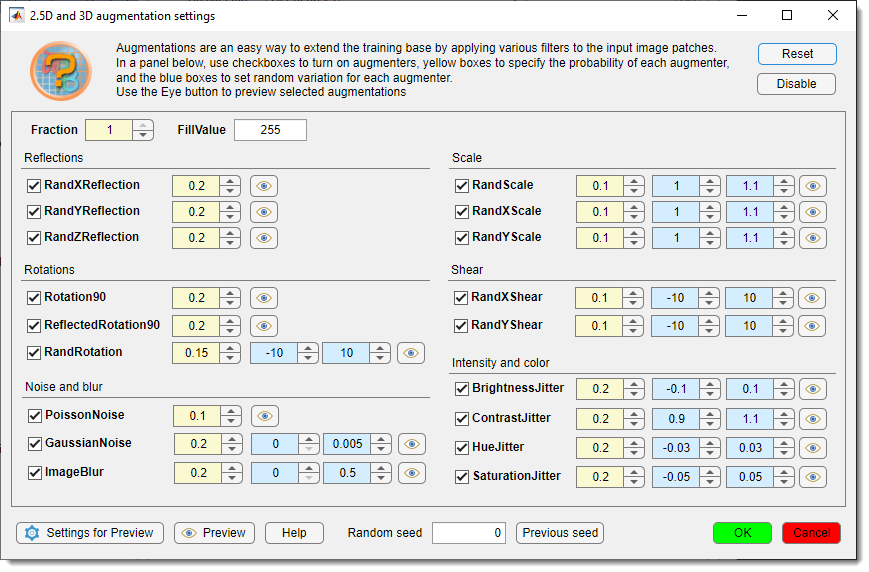869x572 pixels.
Task: Click eye preview icon for Rotation90
Action: click(263, 298)
